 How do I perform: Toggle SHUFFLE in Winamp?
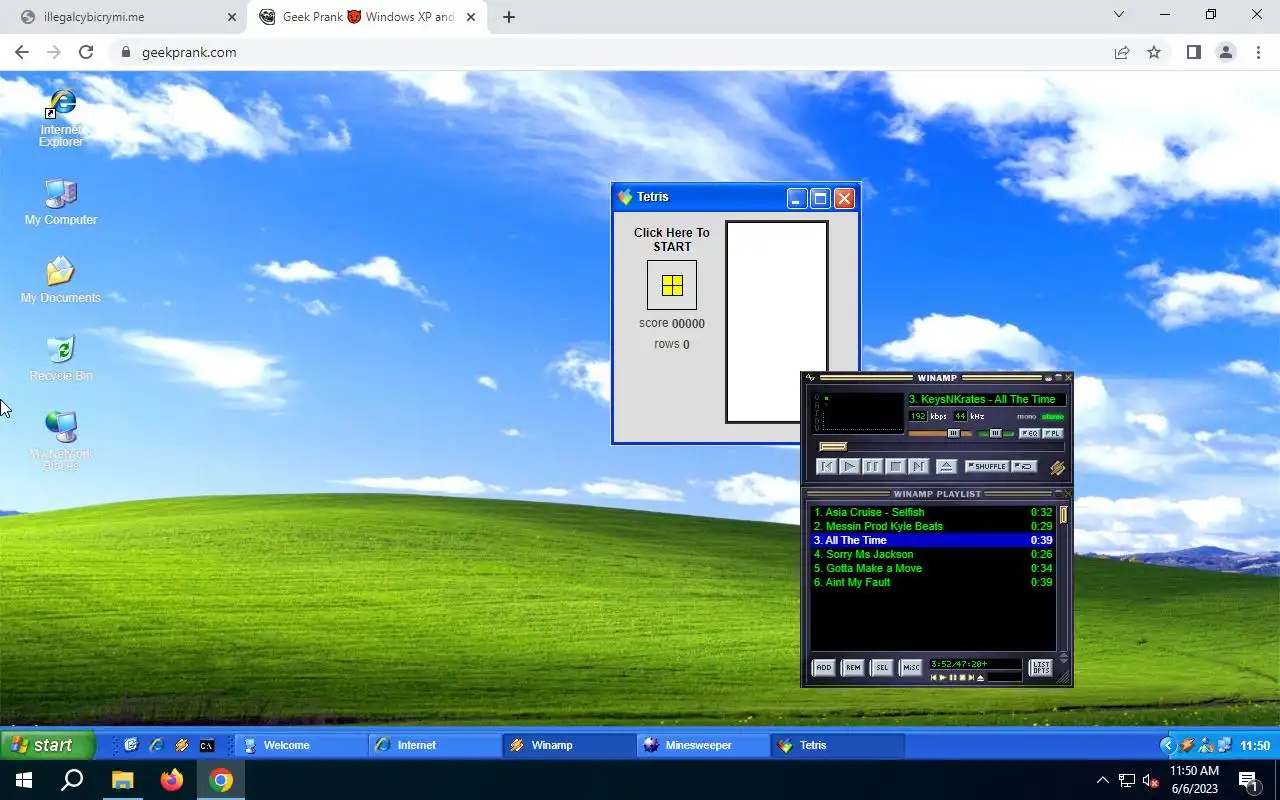coord(987,466)
